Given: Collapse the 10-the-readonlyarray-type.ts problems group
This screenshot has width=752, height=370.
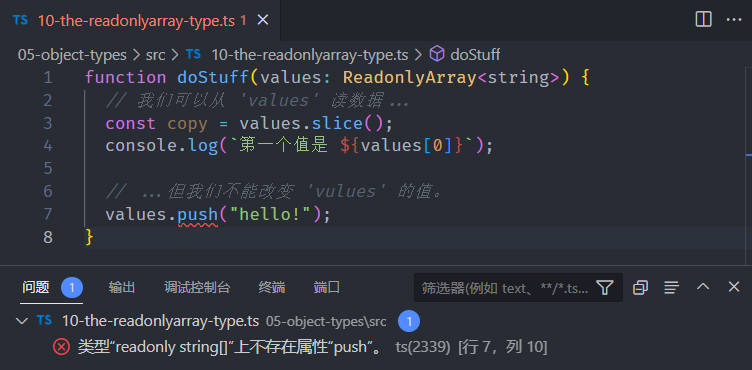Looking at the screenshot, I should (22, 321).
